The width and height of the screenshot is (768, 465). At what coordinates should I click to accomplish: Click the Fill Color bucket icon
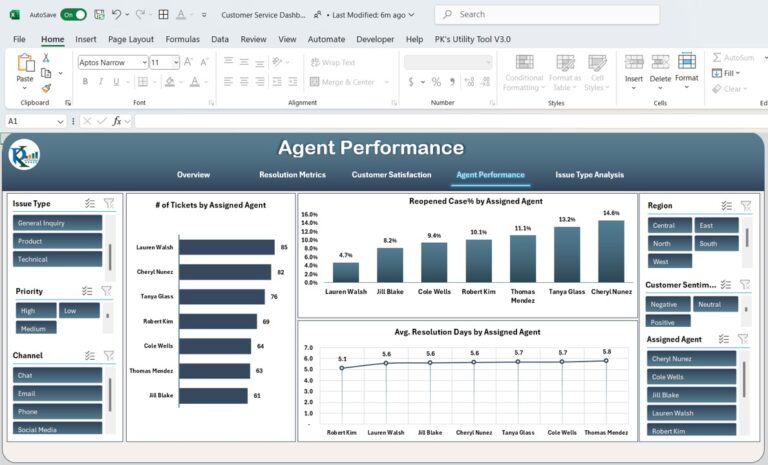pyautogui.click(x=169, y=82)
